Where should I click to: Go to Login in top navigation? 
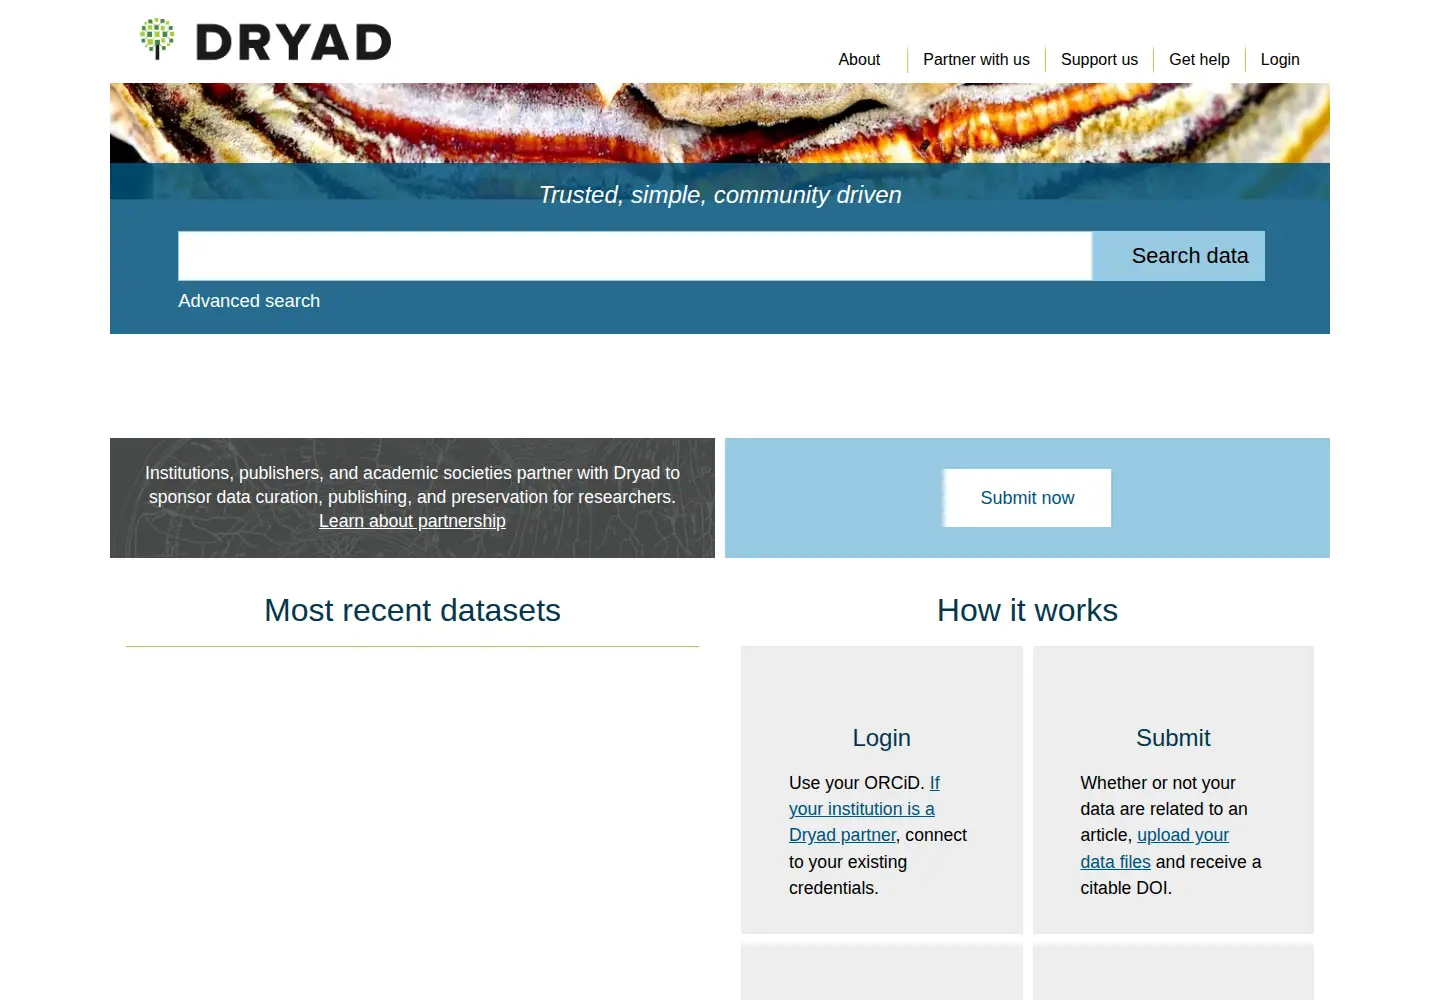[1280, 60]
